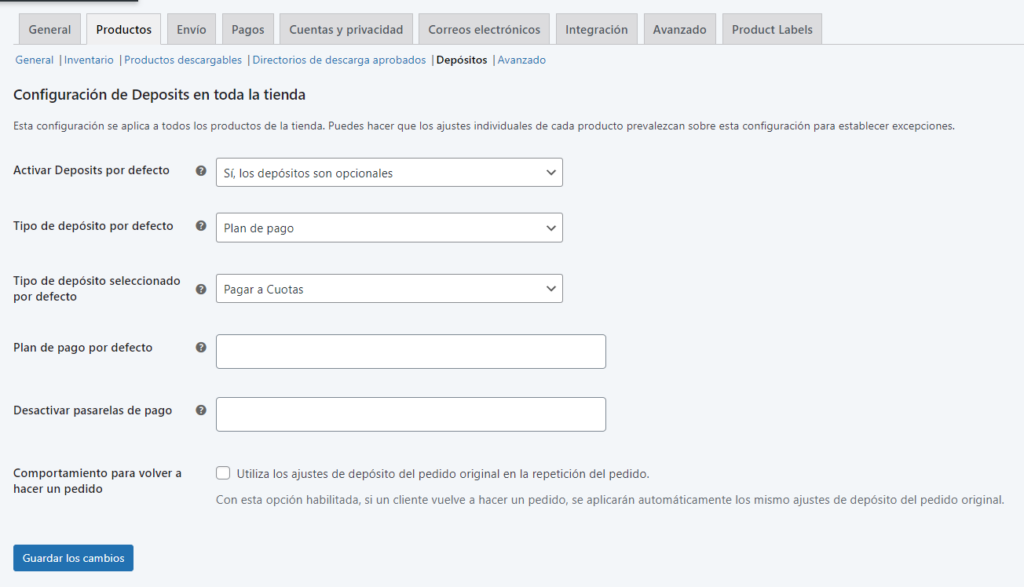This screenshot has height=587, width=1024.
Task: Open the Pagos tab
Action: [247, 30]
